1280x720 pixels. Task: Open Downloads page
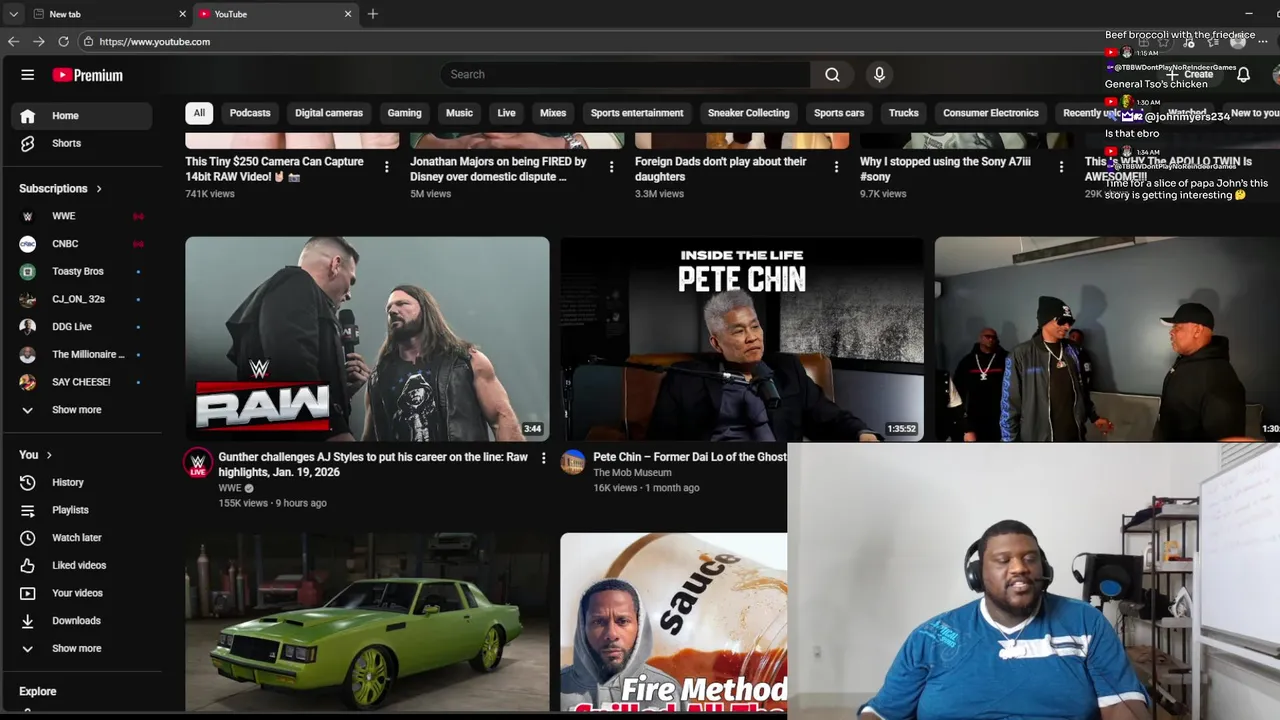click(x=82, y=621)
